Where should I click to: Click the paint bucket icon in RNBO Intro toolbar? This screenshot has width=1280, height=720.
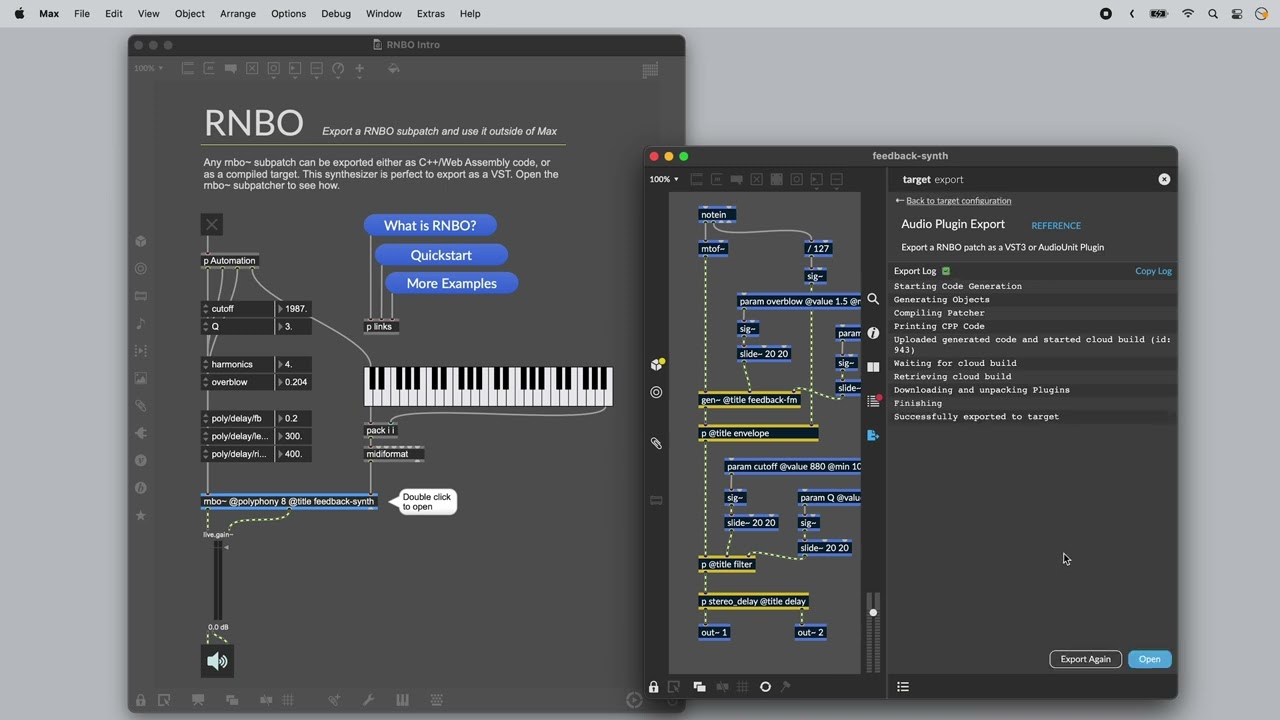click(x=393, y=69)
